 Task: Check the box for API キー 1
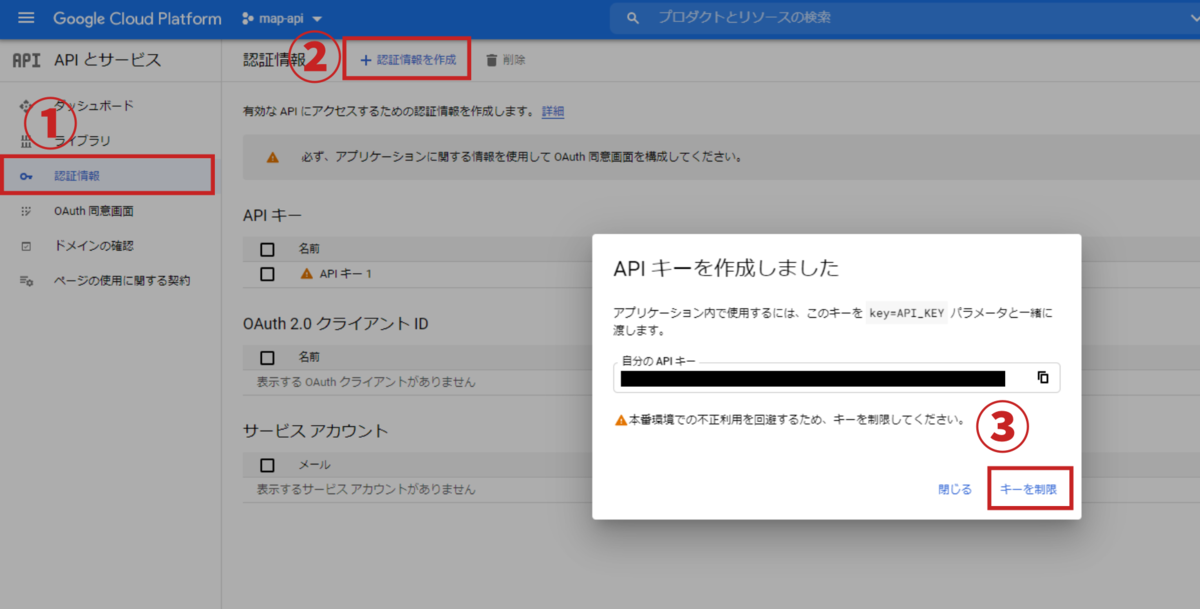267,273
